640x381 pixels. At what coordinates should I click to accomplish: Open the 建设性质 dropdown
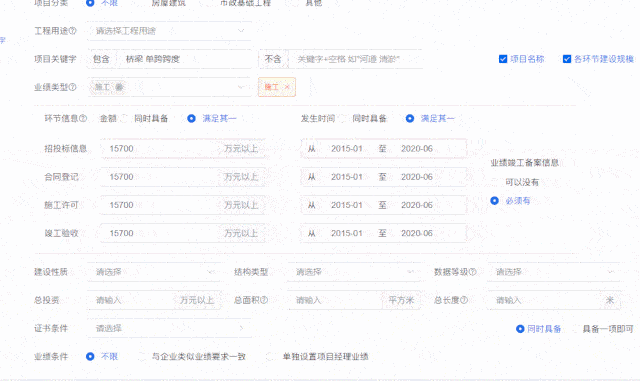point(153,272)
